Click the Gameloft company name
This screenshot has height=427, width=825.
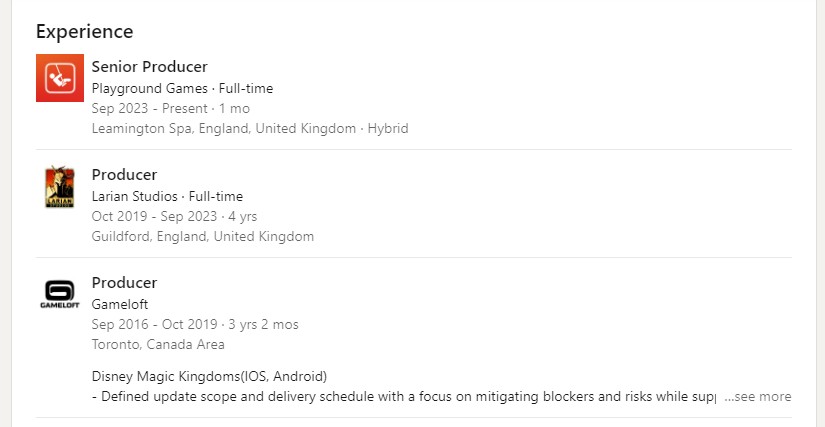coord(120,304)
